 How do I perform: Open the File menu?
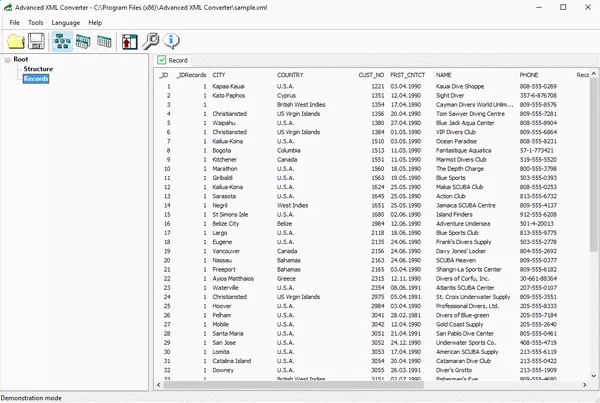tap(15, 22)
